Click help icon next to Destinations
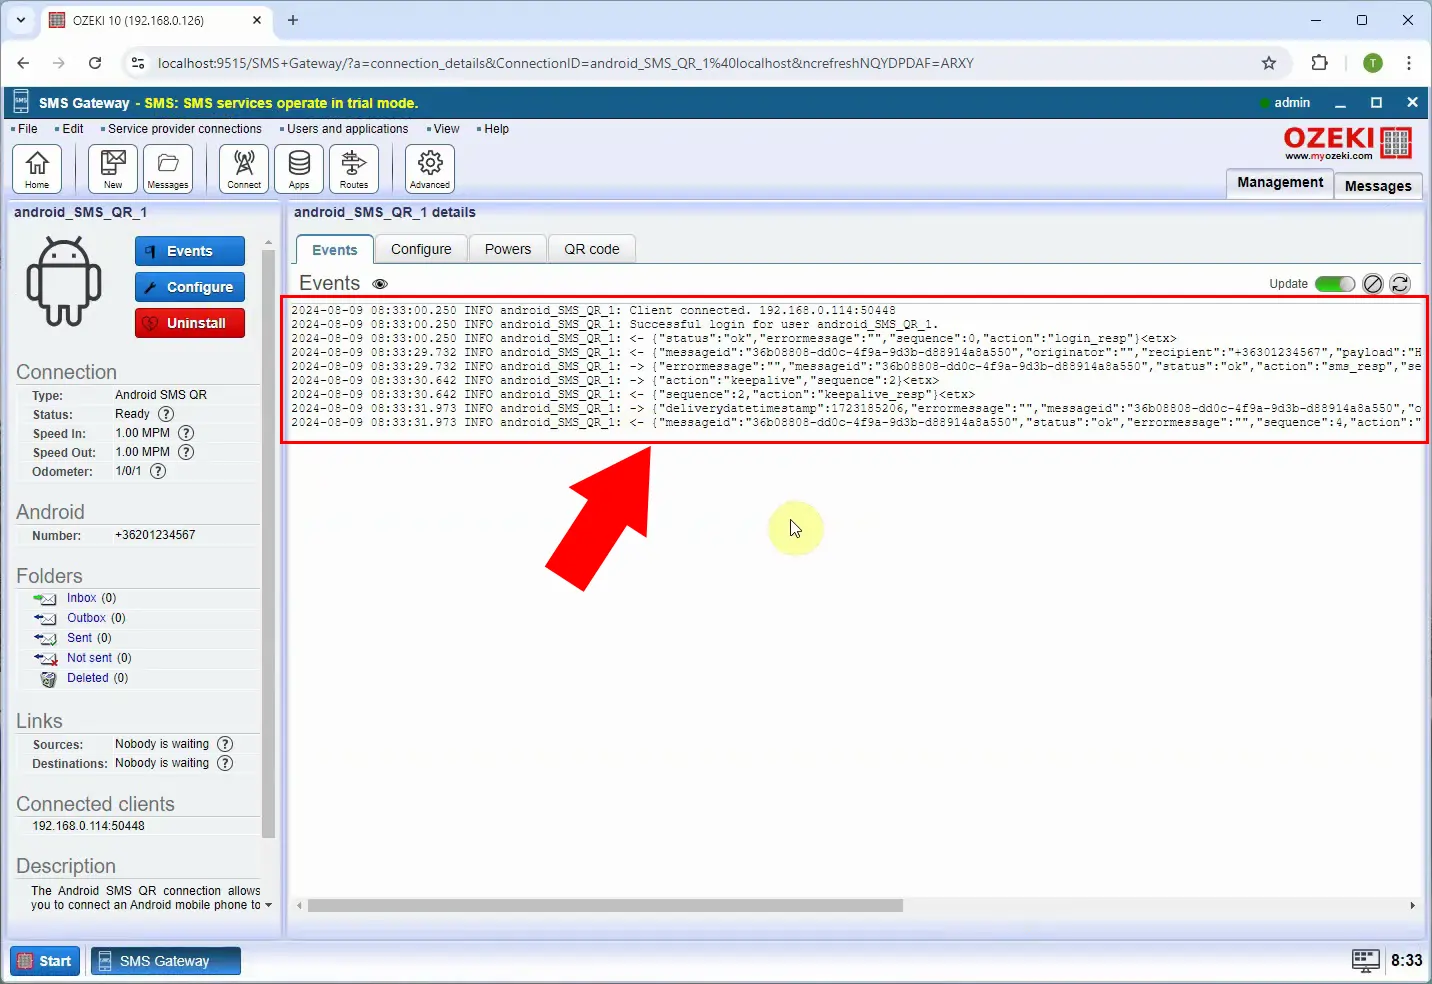This screenshot has width=1432, height=984. coord(225,763)
